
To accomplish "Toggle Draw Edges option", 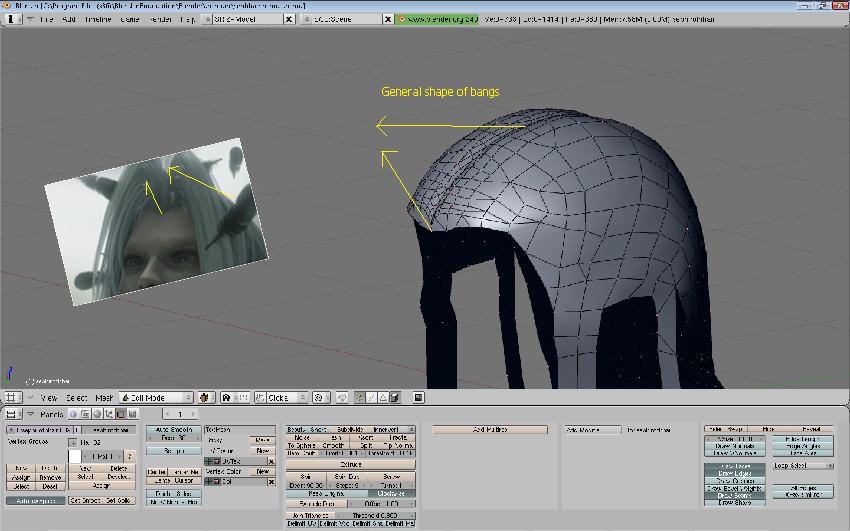I will [x=735, y=474].
